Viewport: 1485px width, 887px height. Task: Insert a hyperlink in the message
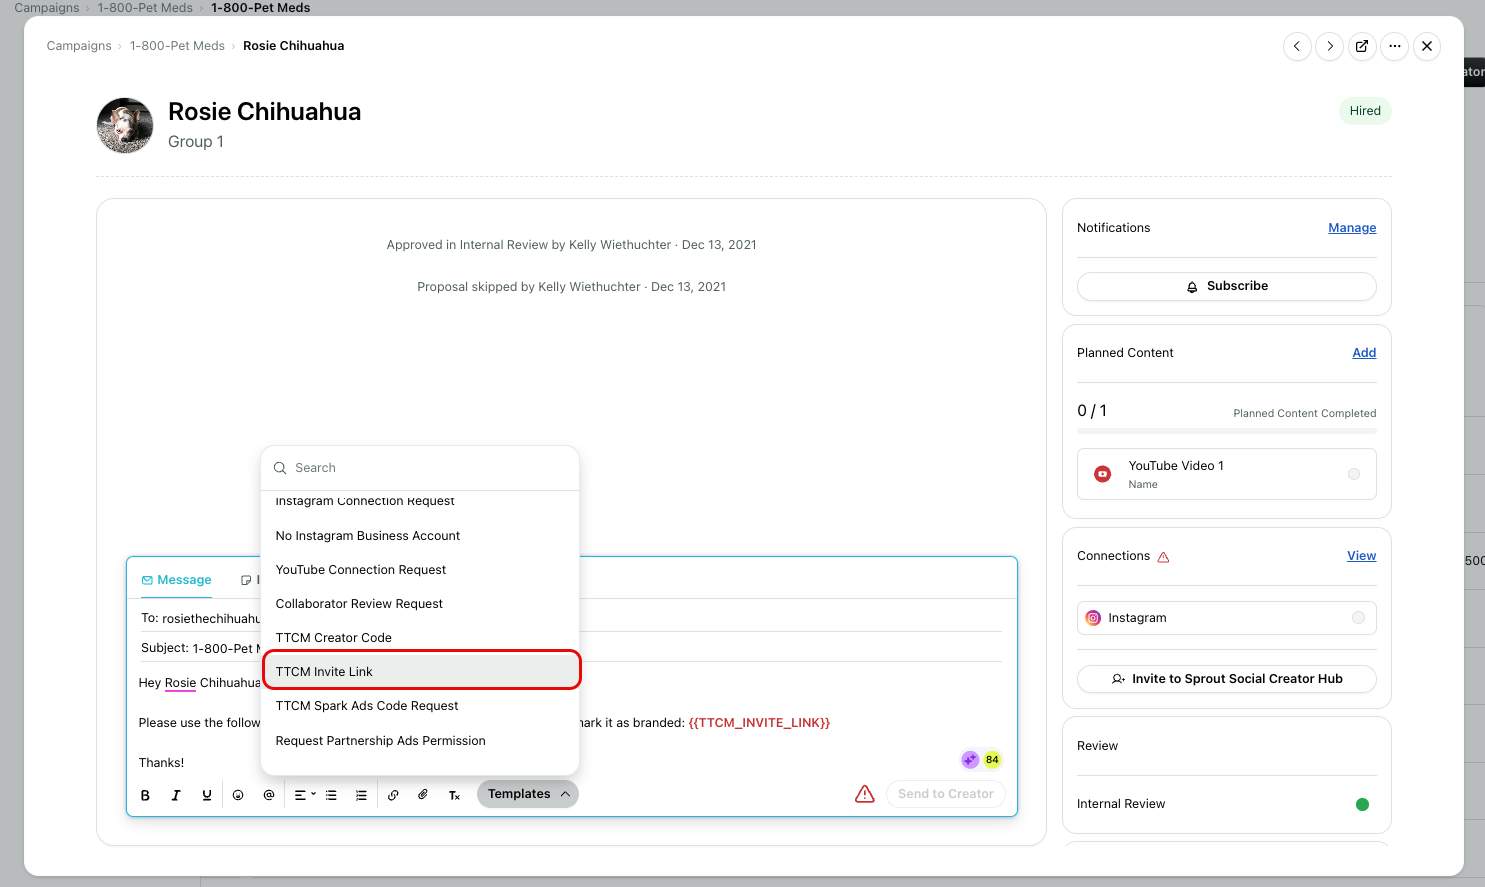coord(393,795)
